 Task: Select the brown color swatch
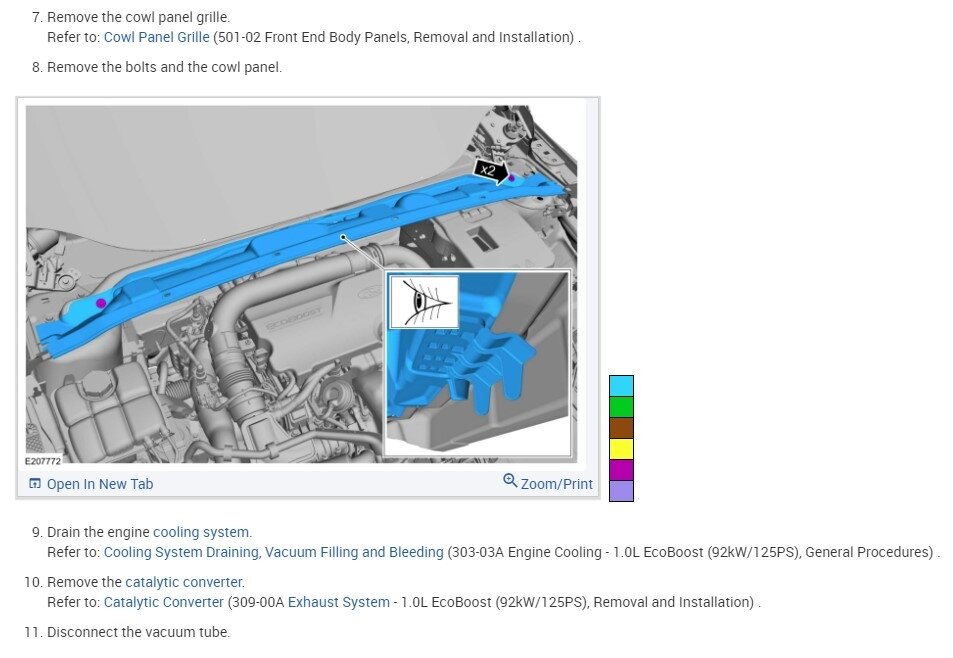(x=621, y=428)
